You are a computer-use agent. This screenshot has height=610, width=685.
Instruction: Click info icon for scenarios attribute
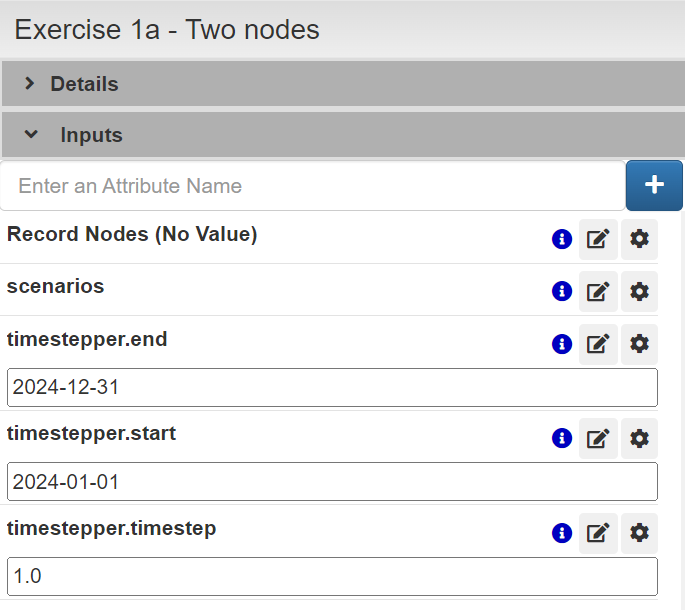(x=562, y=291)
